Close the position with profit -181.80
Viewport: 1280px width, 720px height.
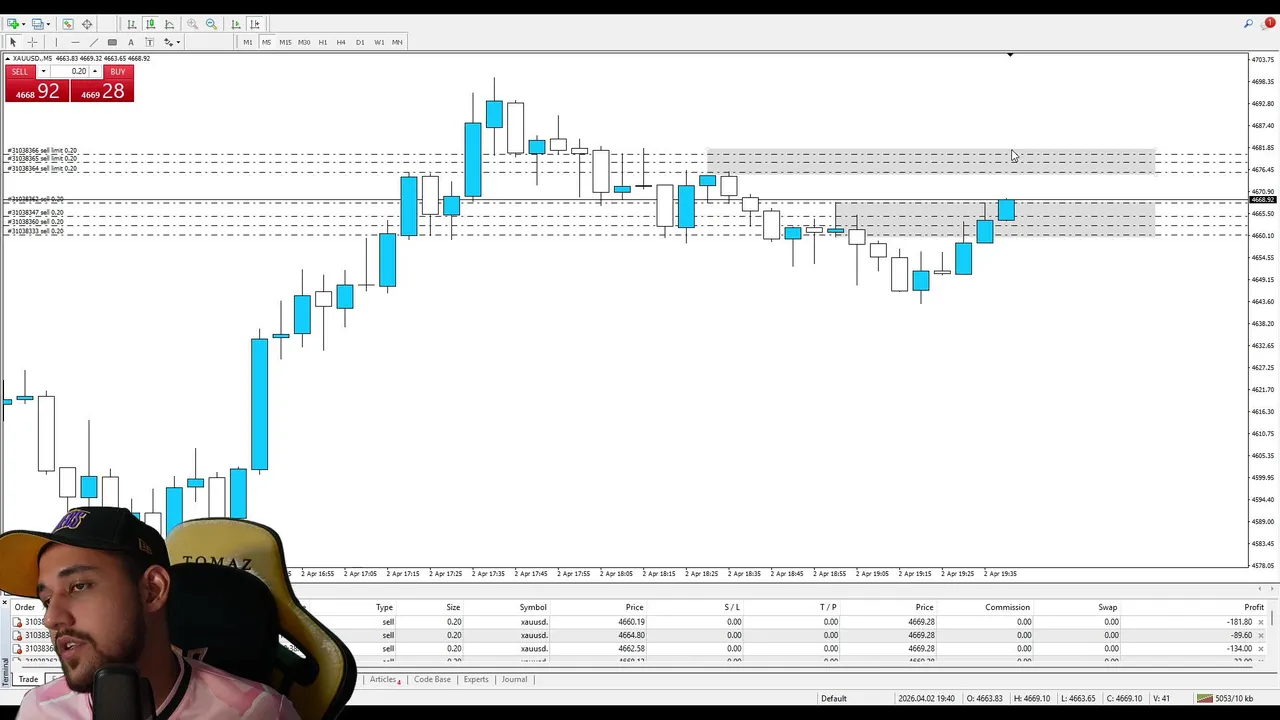pyautogui.click(x=1261, y=622)
